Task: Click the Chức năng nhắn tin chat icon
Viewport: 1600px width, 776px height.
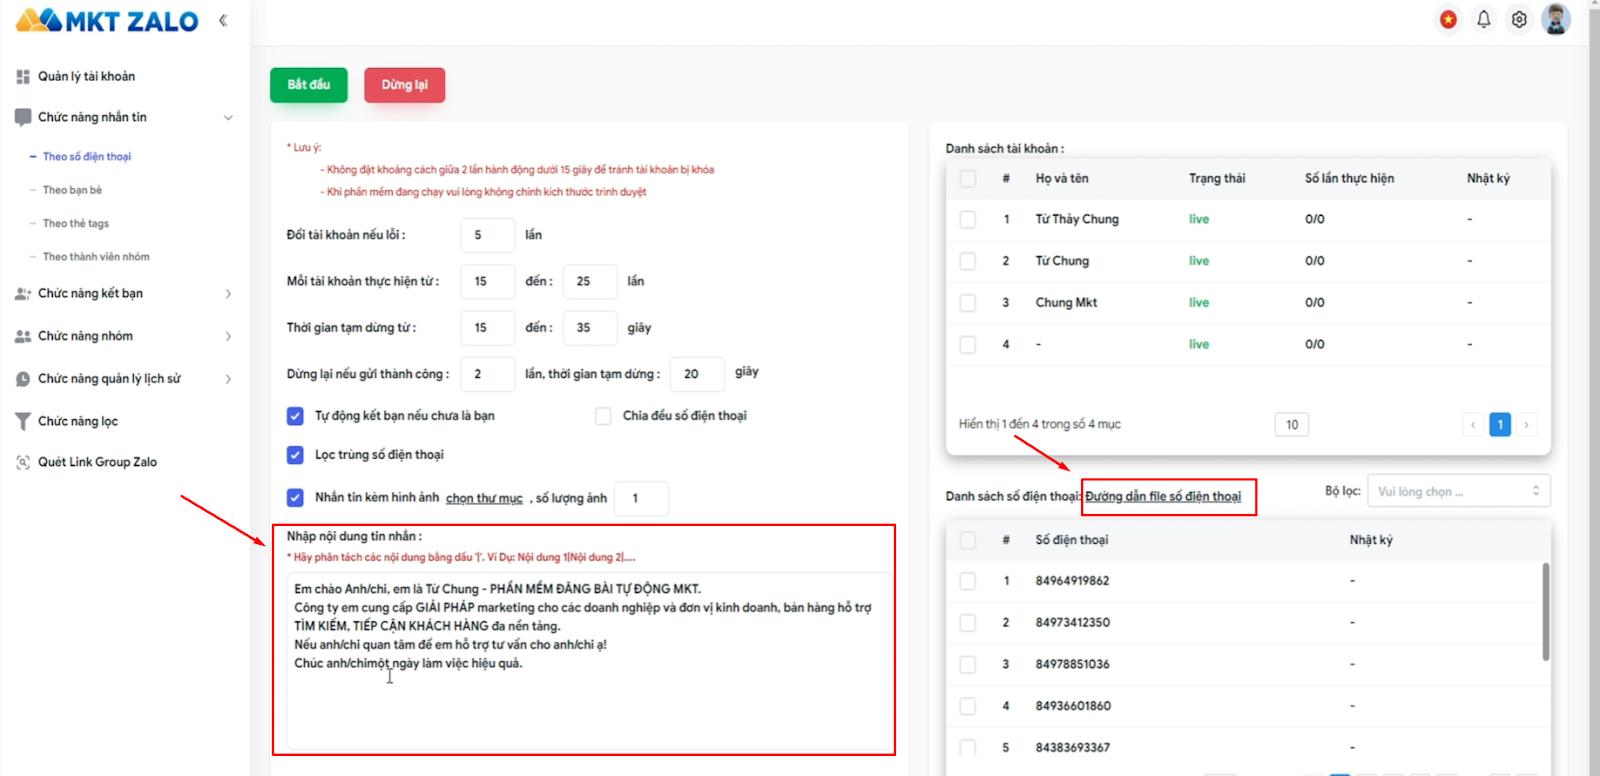Action: 23,117
